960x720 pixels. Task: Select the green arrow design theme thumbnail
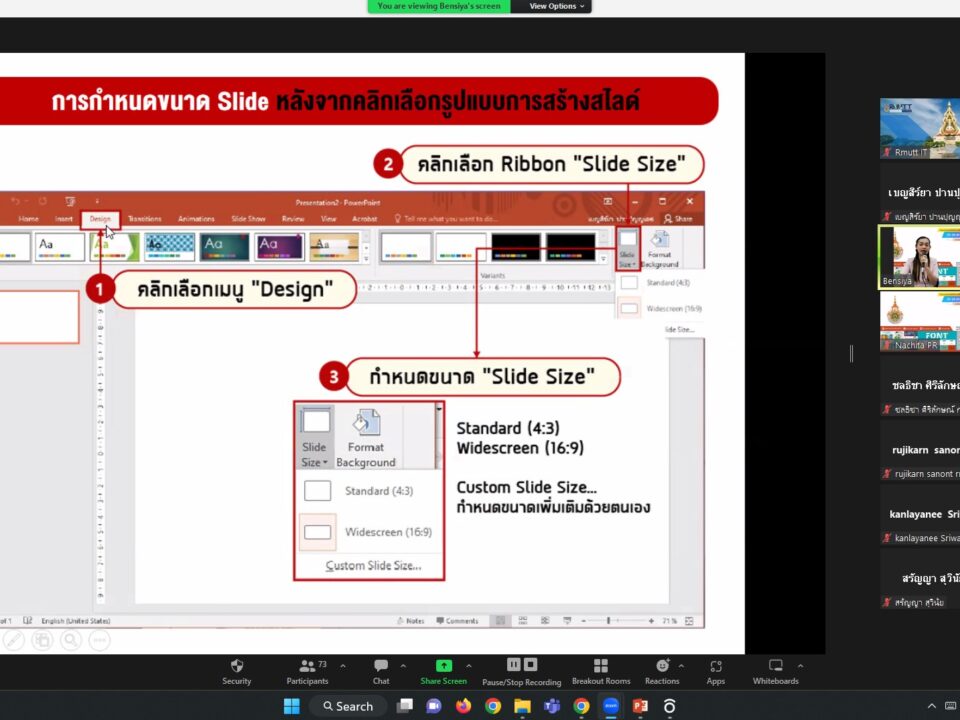[114, 247]
